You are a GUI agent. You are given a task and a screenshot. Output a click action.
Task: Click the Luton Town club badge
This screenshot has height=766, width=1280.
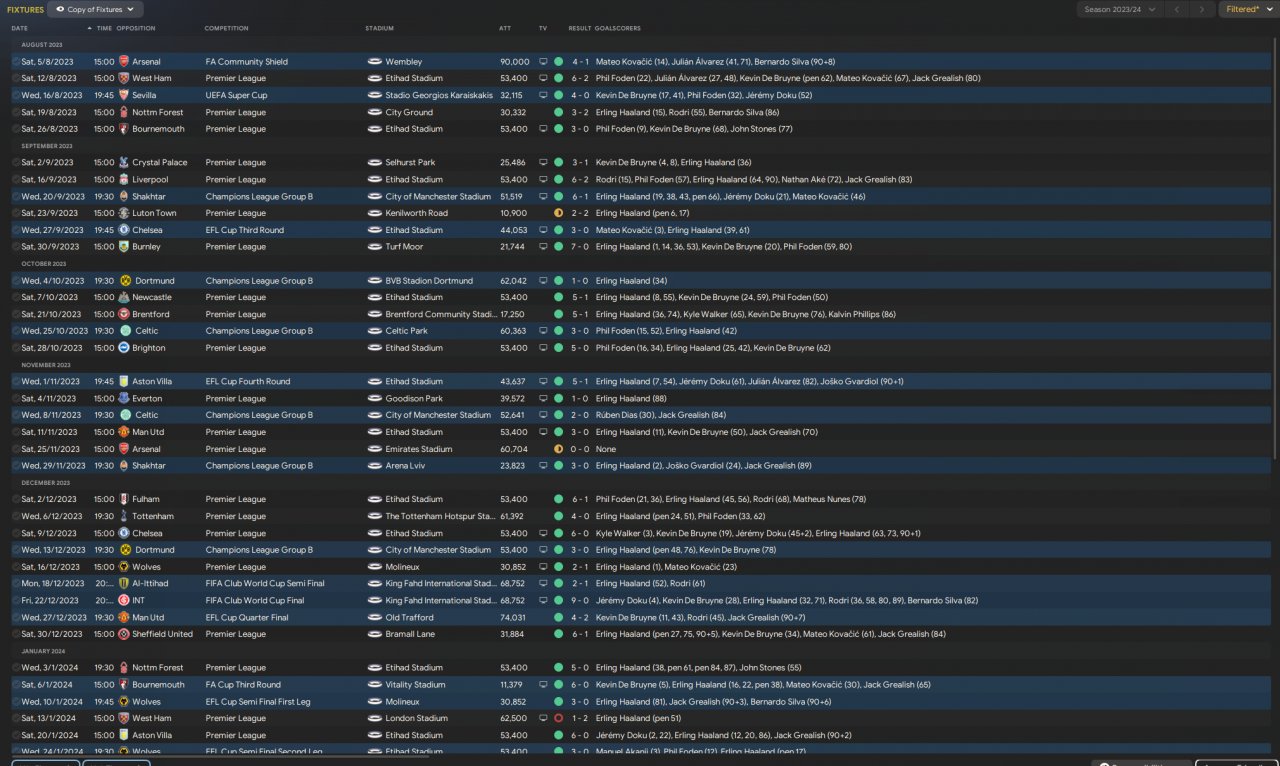pyautogui.click(x=124, y=213)
